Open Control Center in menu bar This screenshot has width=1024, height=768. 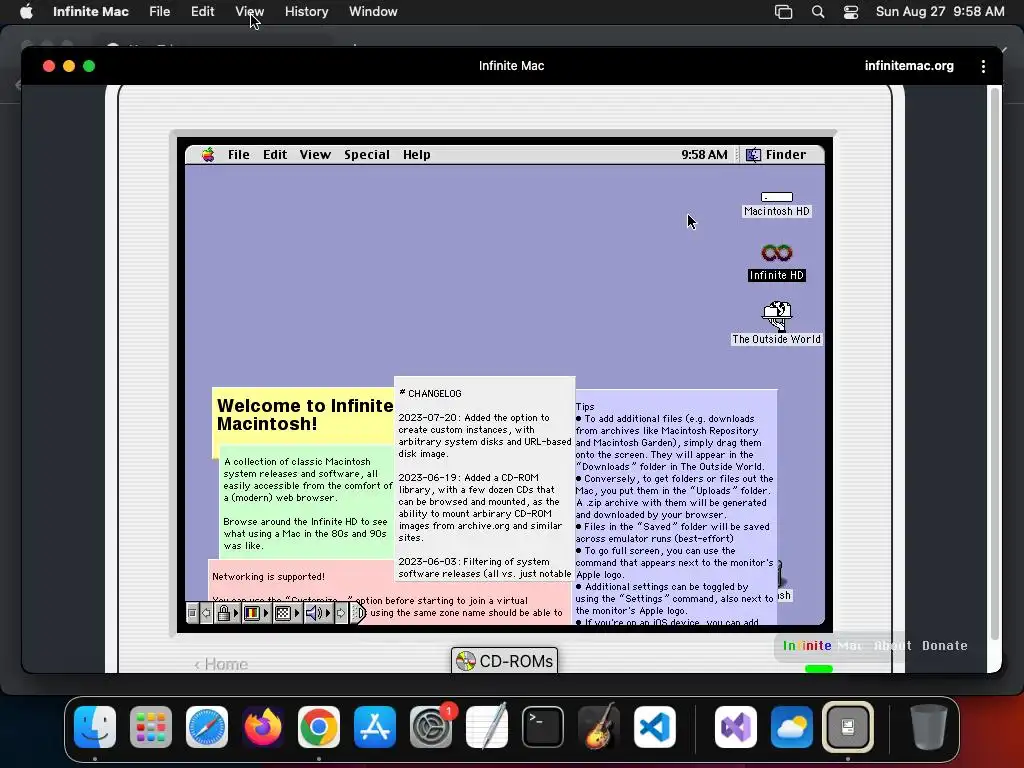tap(850, 12)
